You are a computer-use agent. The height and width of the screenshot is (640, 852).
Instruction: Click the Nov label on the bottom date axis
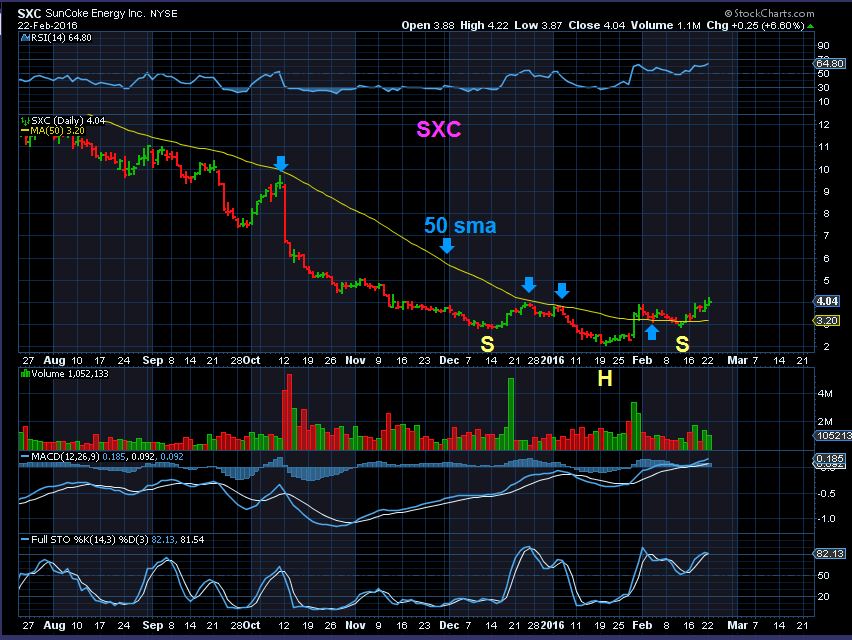click(355, 625)
